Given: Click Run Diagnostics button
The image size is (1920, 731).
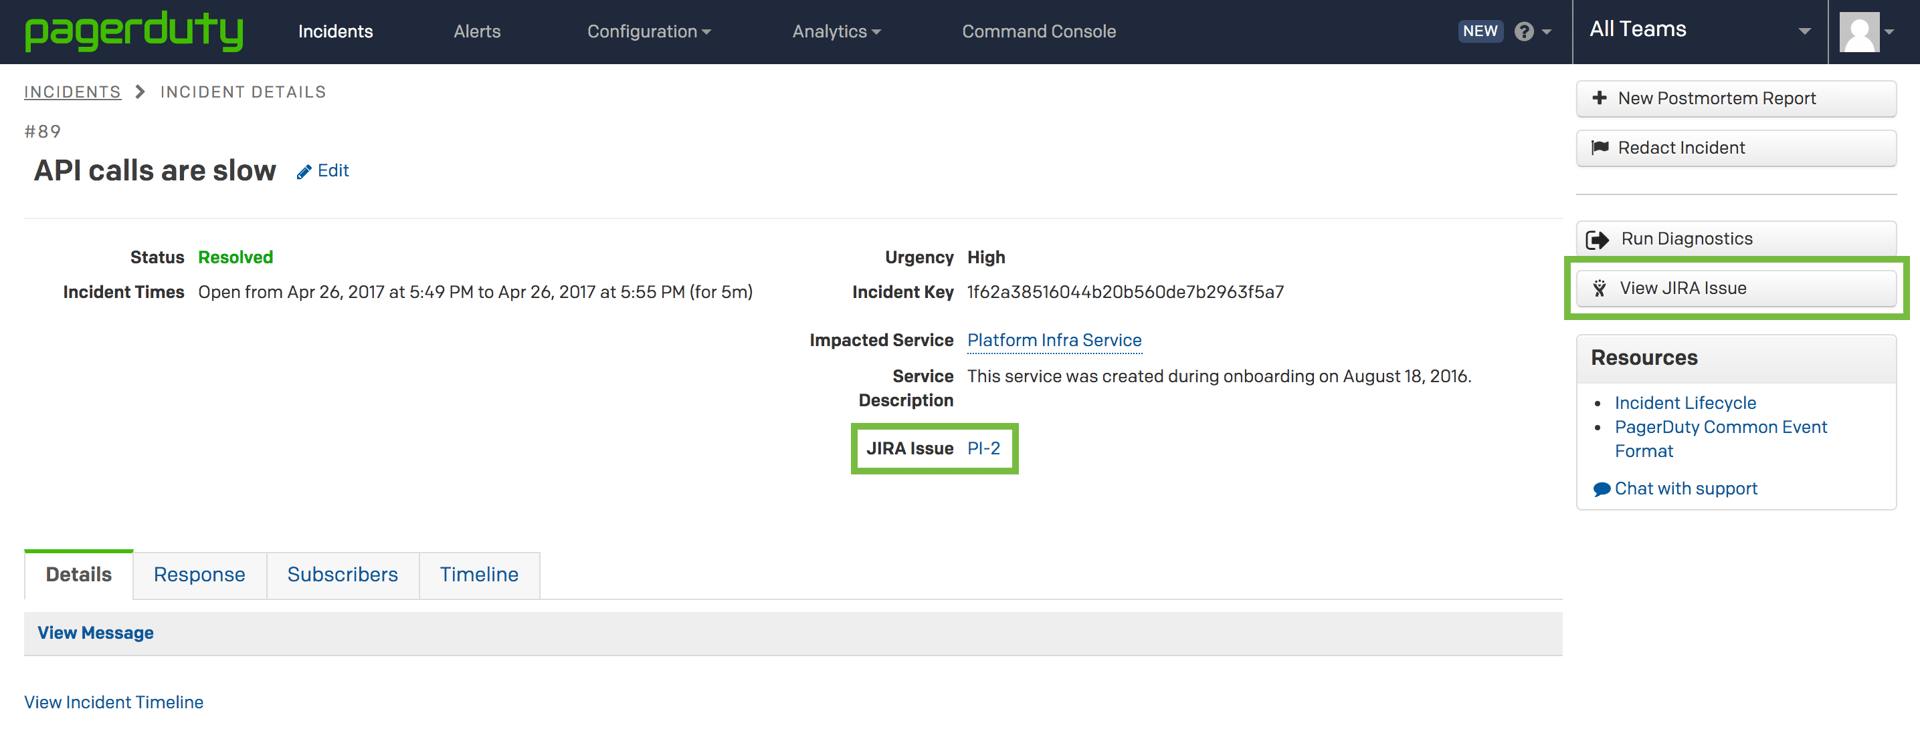Looking at the screenshot, I should click(1736, 239).
